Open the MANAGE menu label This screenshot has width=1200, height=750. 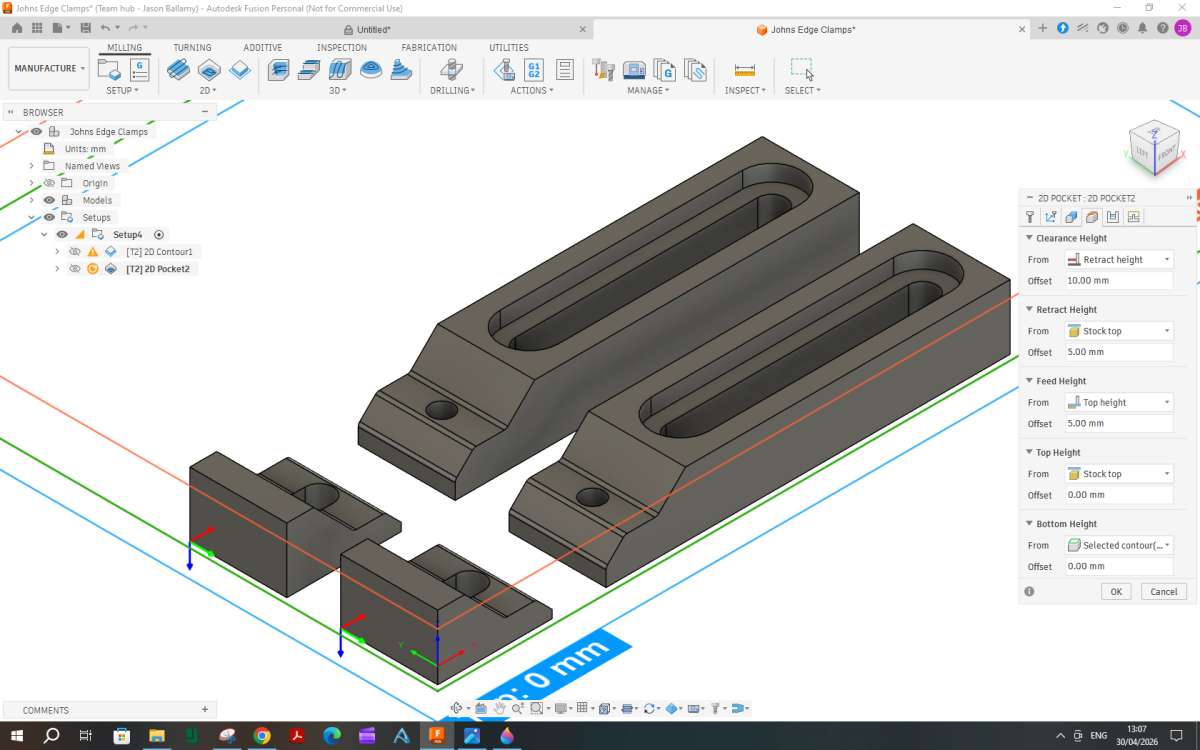point(648,90)
